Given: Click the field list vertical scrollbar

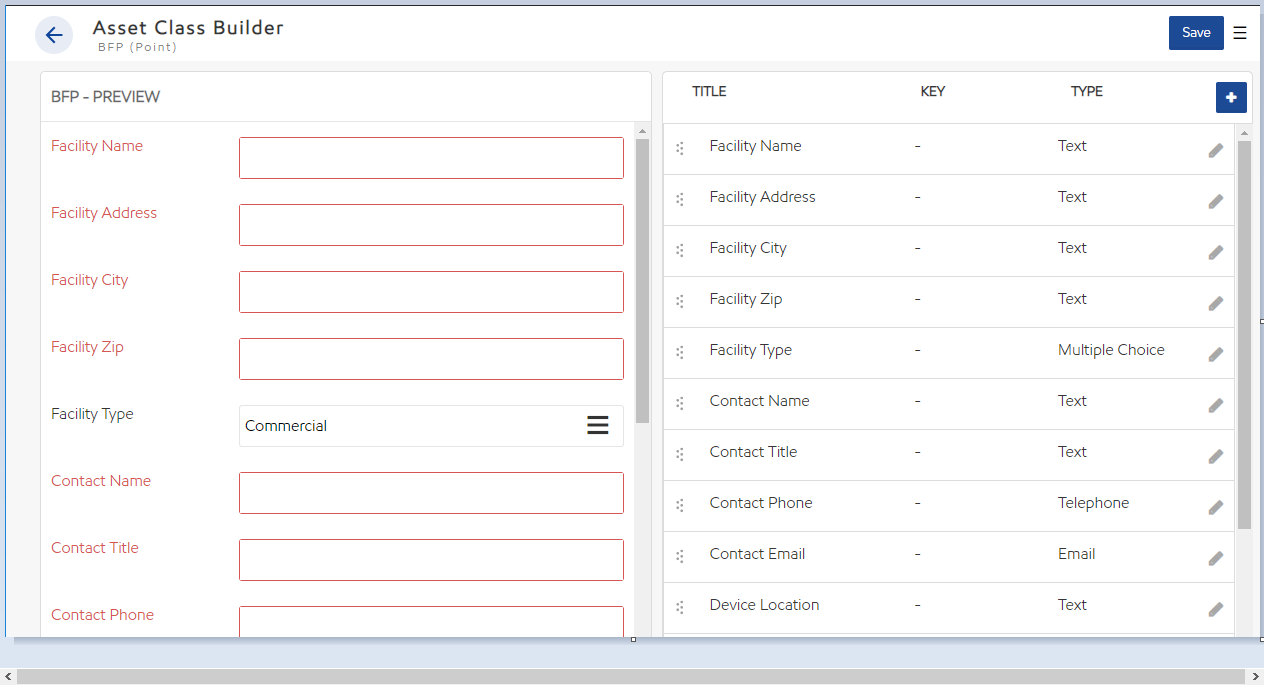Looking at the screenshot, I should coord(1244,335).
